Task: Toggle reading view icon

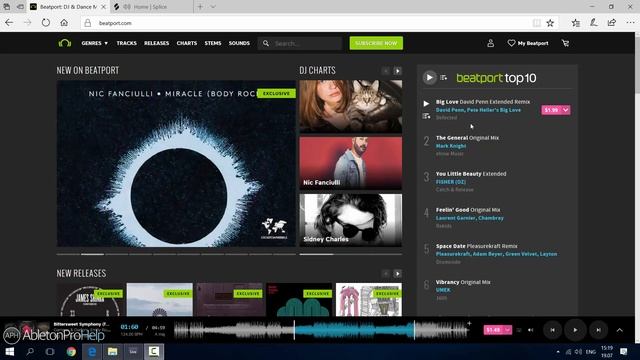Action: click(x=537, y=23)
